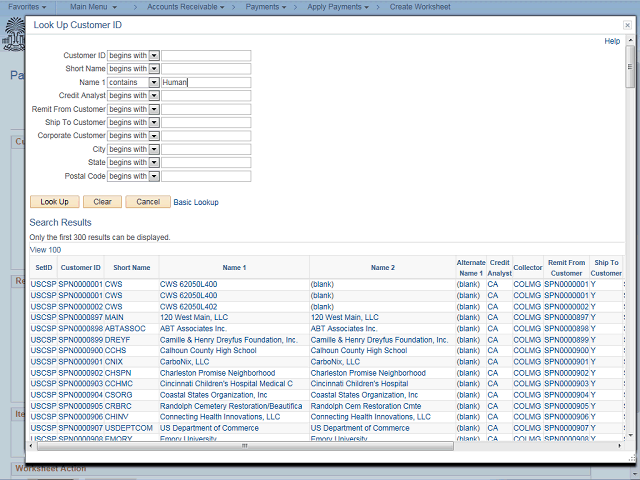Screen dimensions: 640x480
Task: Open the Postal Code operator dropdown
Action: click(154, 176)
